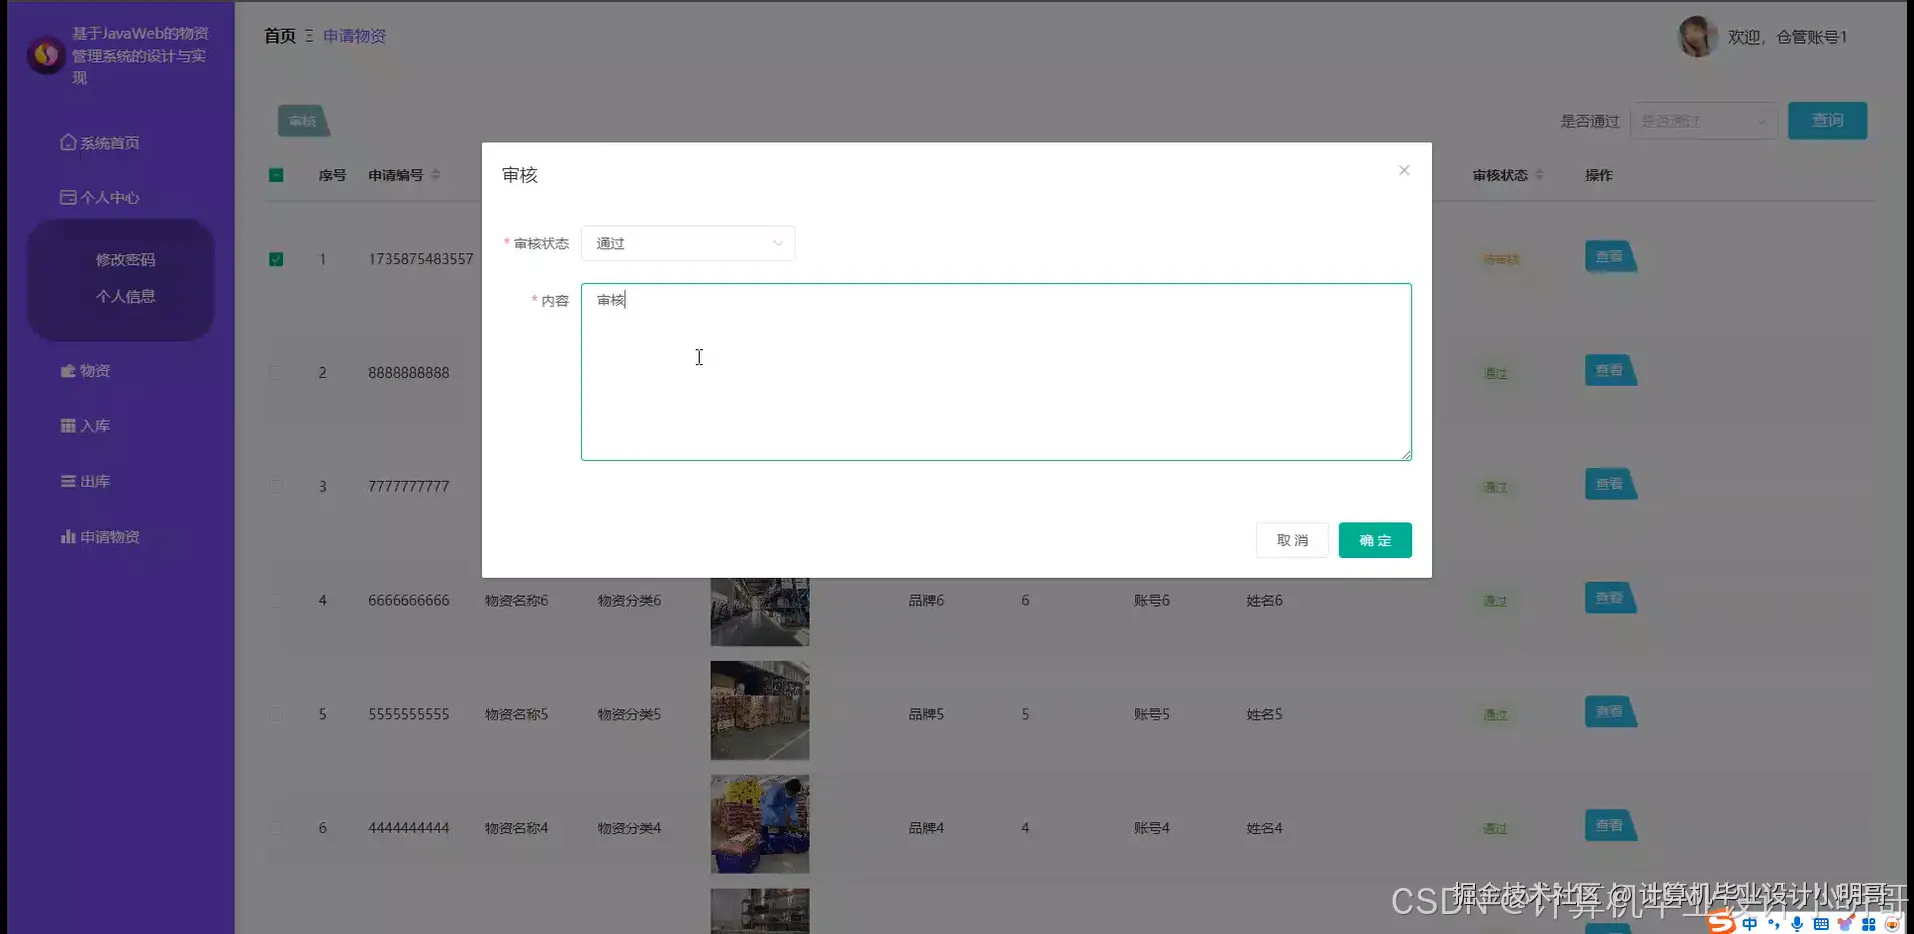This screenshot has width=1914, height=934.
Task: Click the Sogou input method S icon
Action: point(1721,922)
